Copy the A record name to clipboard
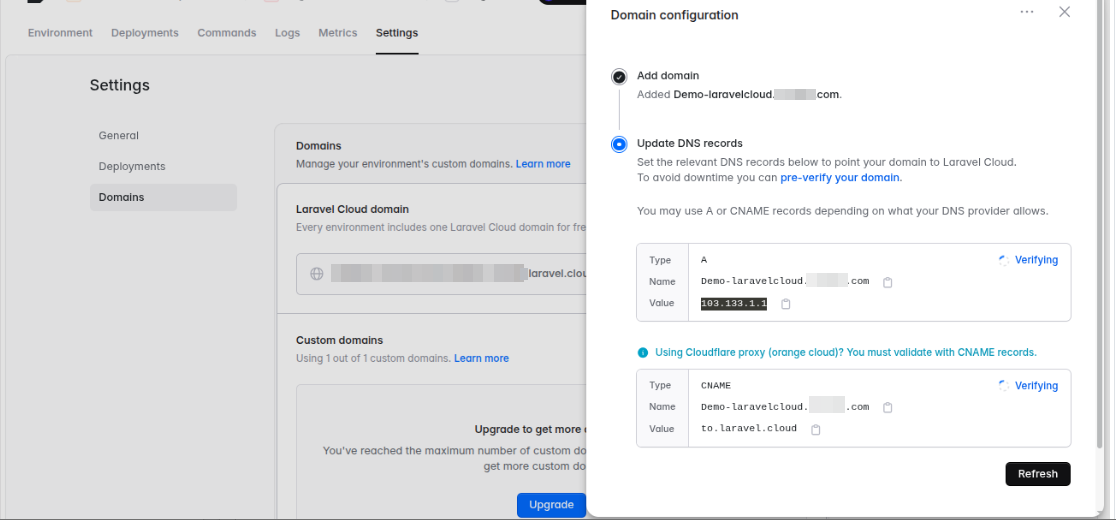 [x=888, y=282]
